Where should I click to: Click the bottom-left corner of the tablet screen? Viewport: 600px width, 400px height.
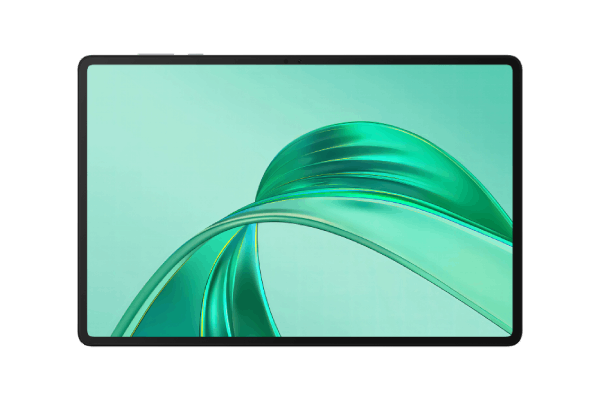pos(89,334)
